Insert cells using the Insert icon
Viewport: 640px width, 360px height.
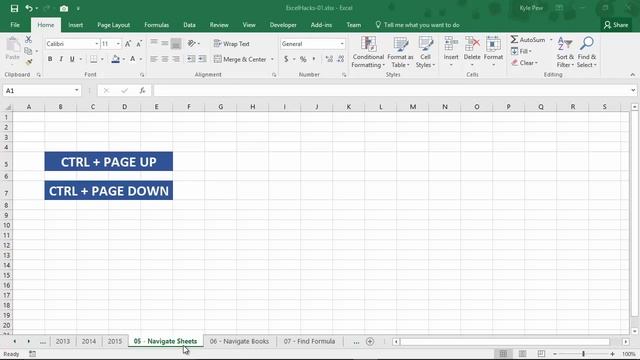(451, 49)
